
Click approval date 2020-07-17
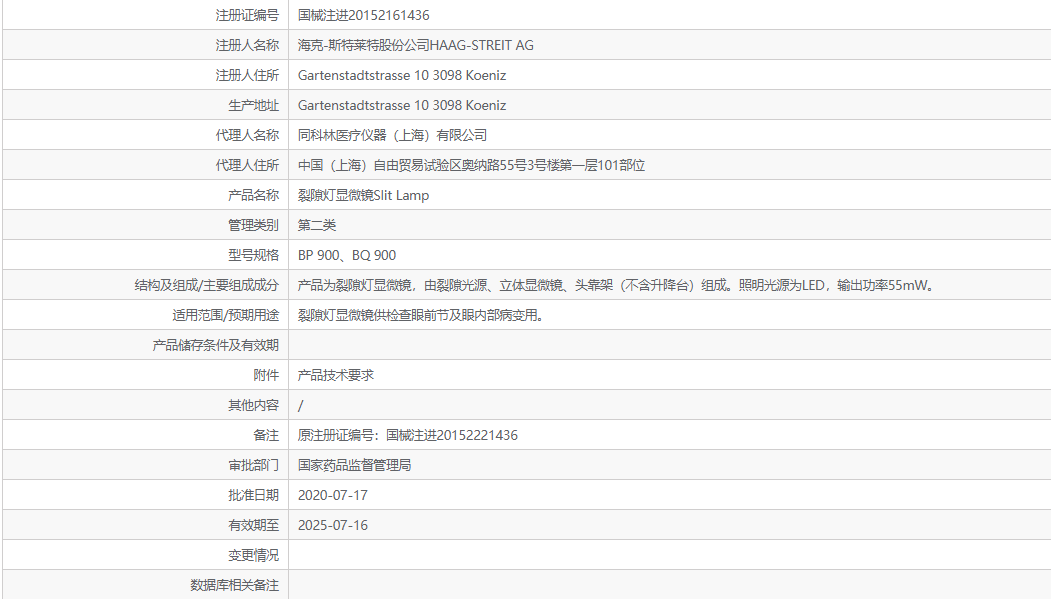tap(332, 495)
